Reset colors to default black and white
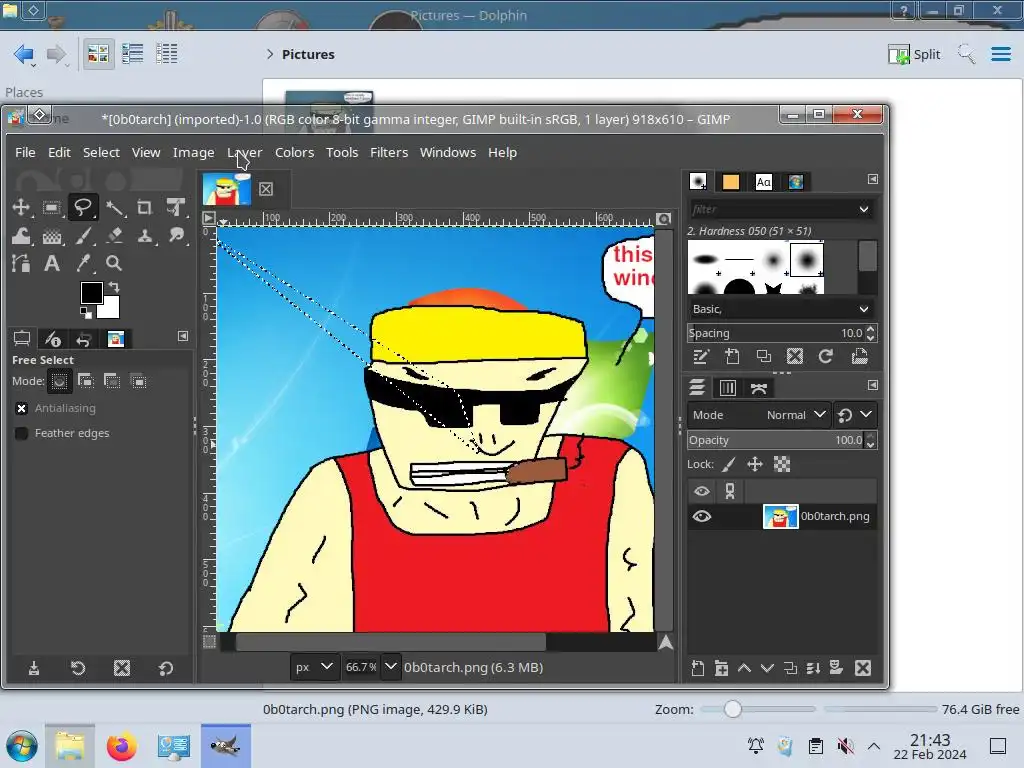1024x768 pixels. coord(86,313)
